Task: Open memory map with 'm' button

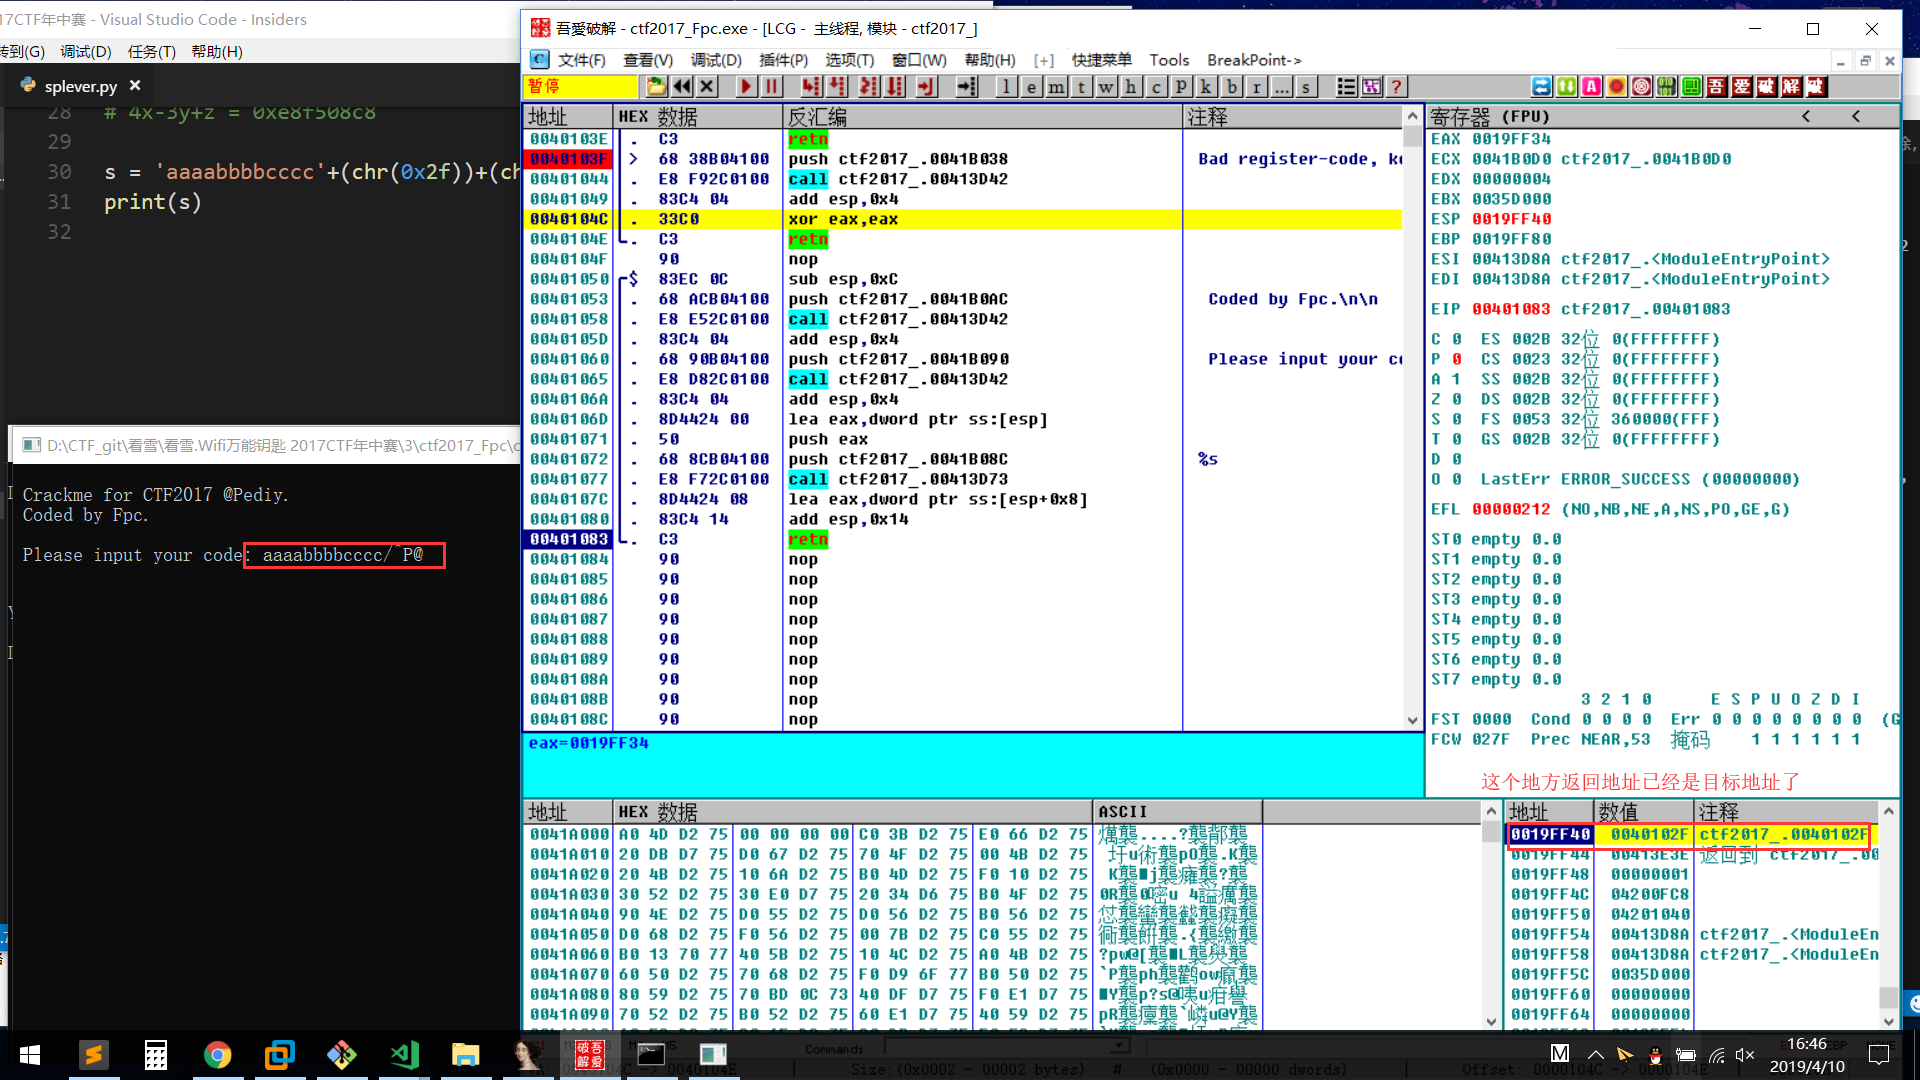Action: click(x=1056, y=87)
